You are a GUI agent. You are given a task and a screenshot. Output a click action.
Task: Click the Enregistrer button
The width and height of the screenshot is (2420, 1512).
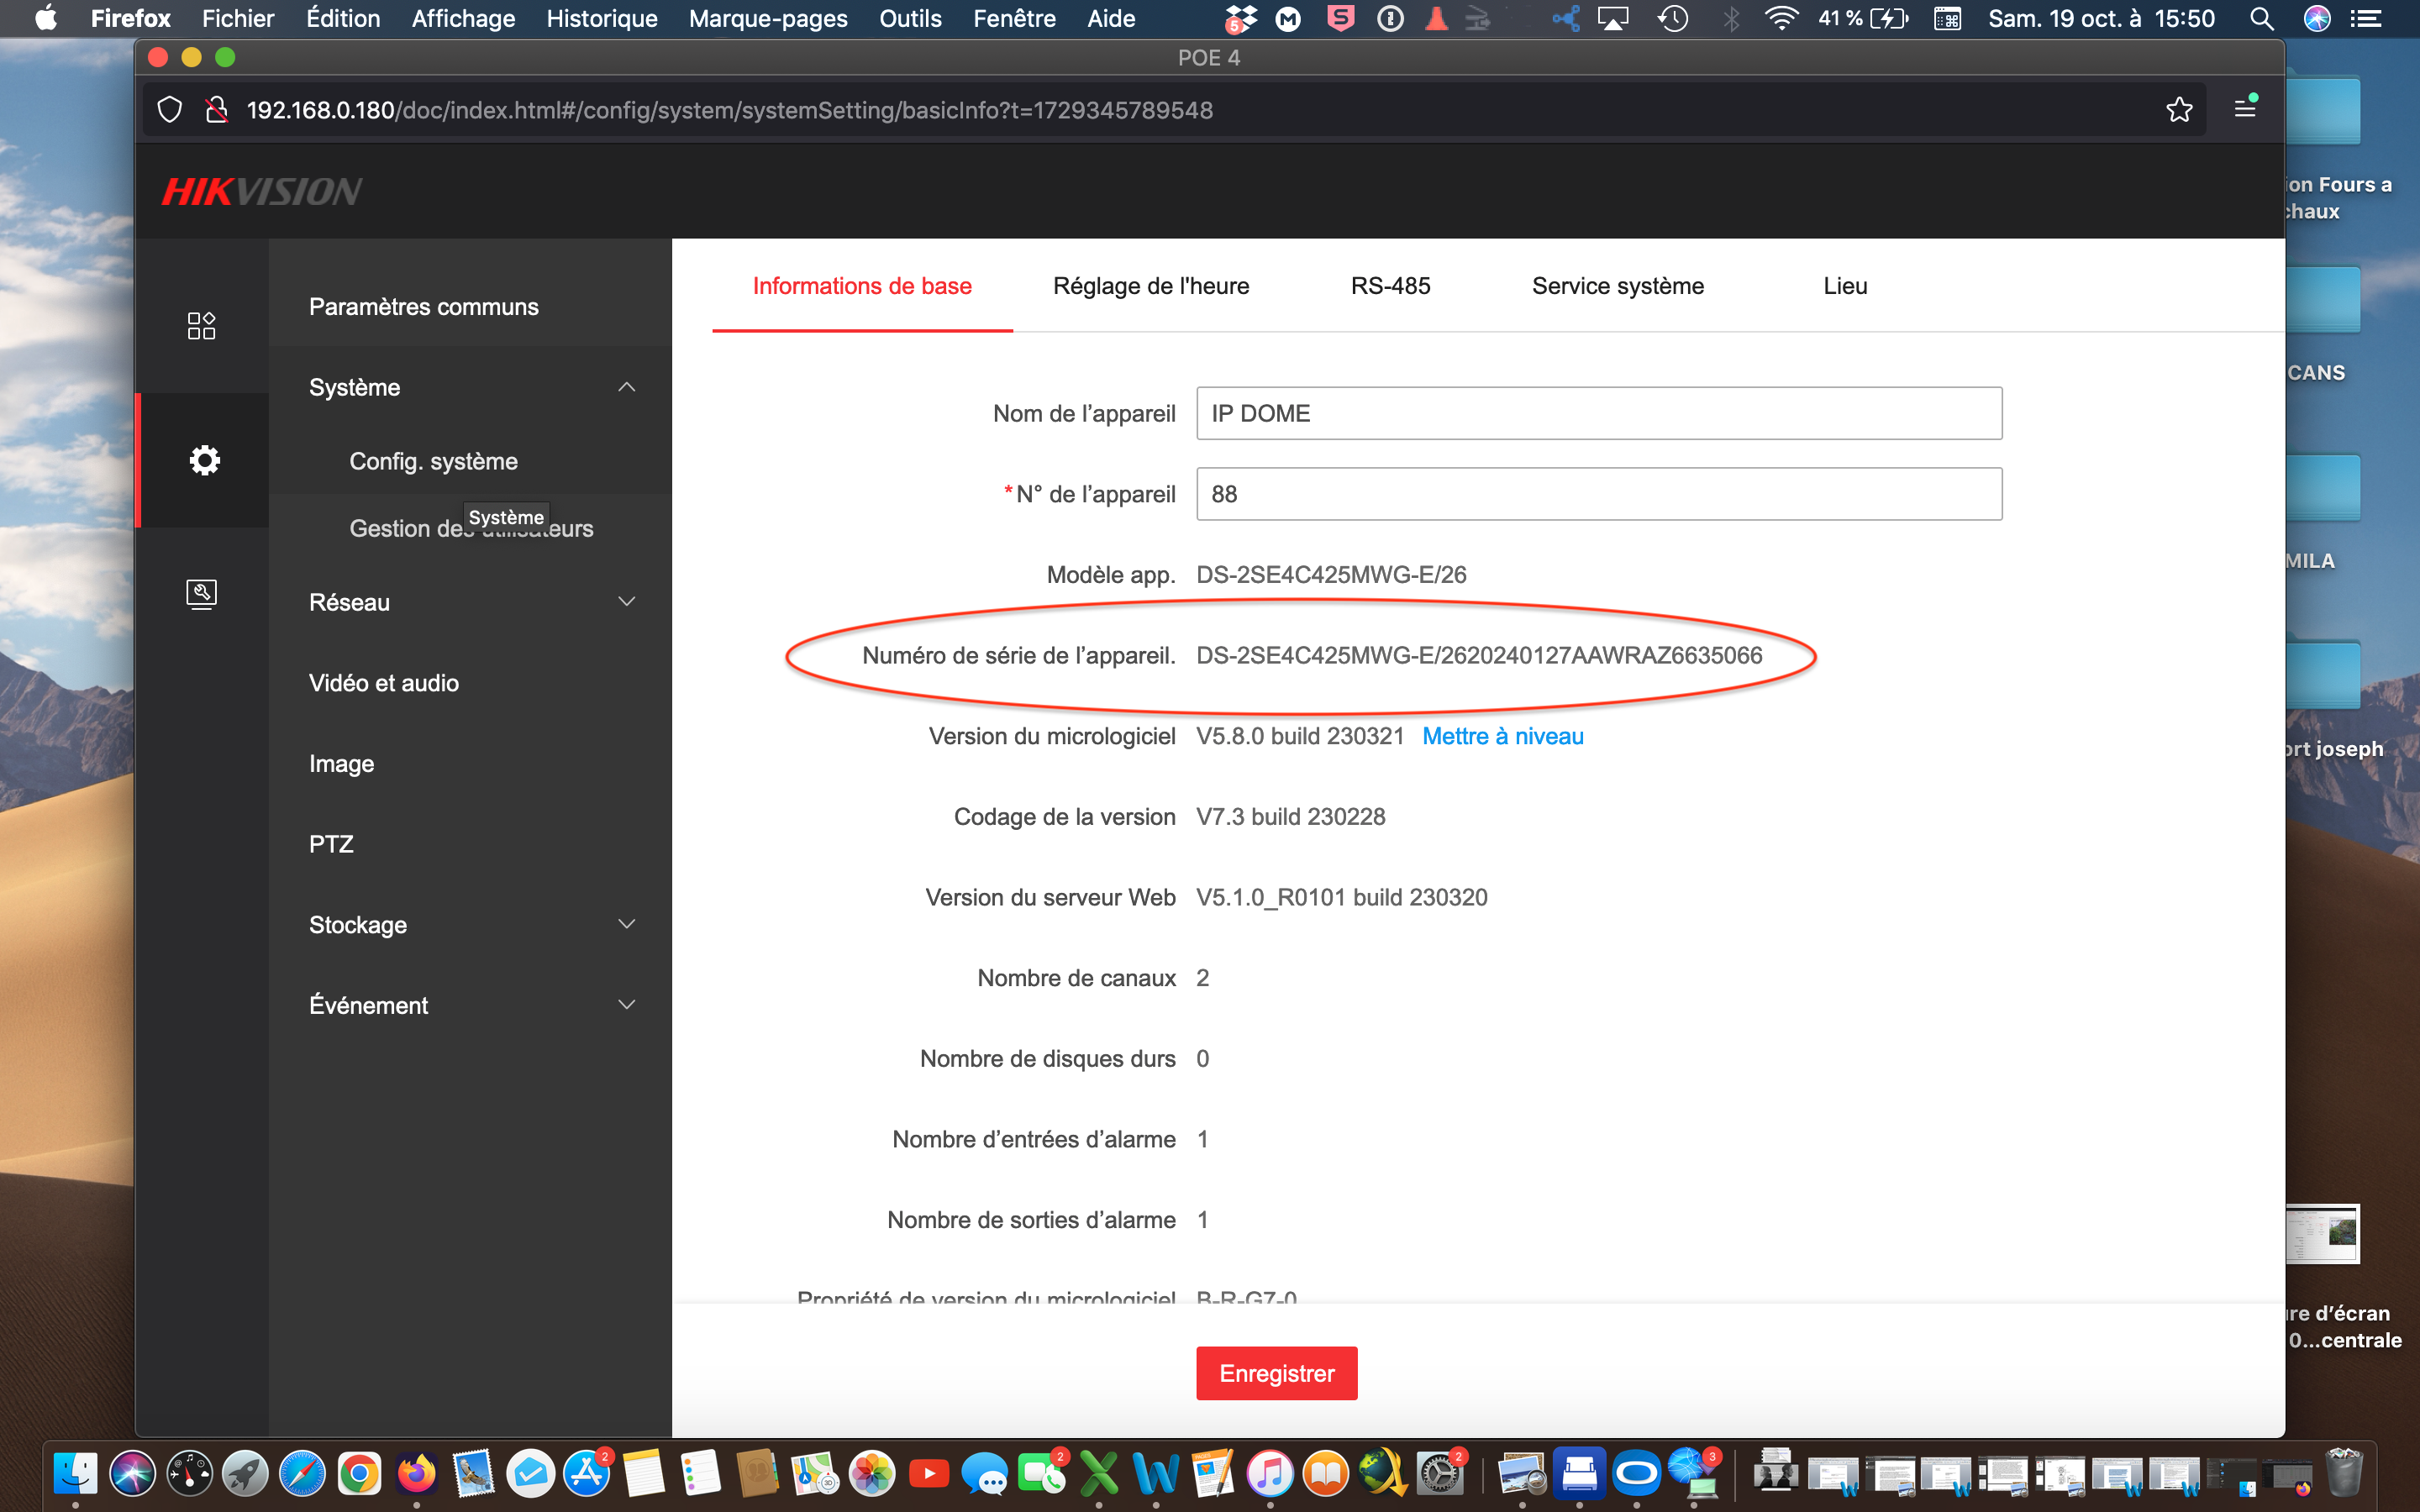click(1276, 1373)
